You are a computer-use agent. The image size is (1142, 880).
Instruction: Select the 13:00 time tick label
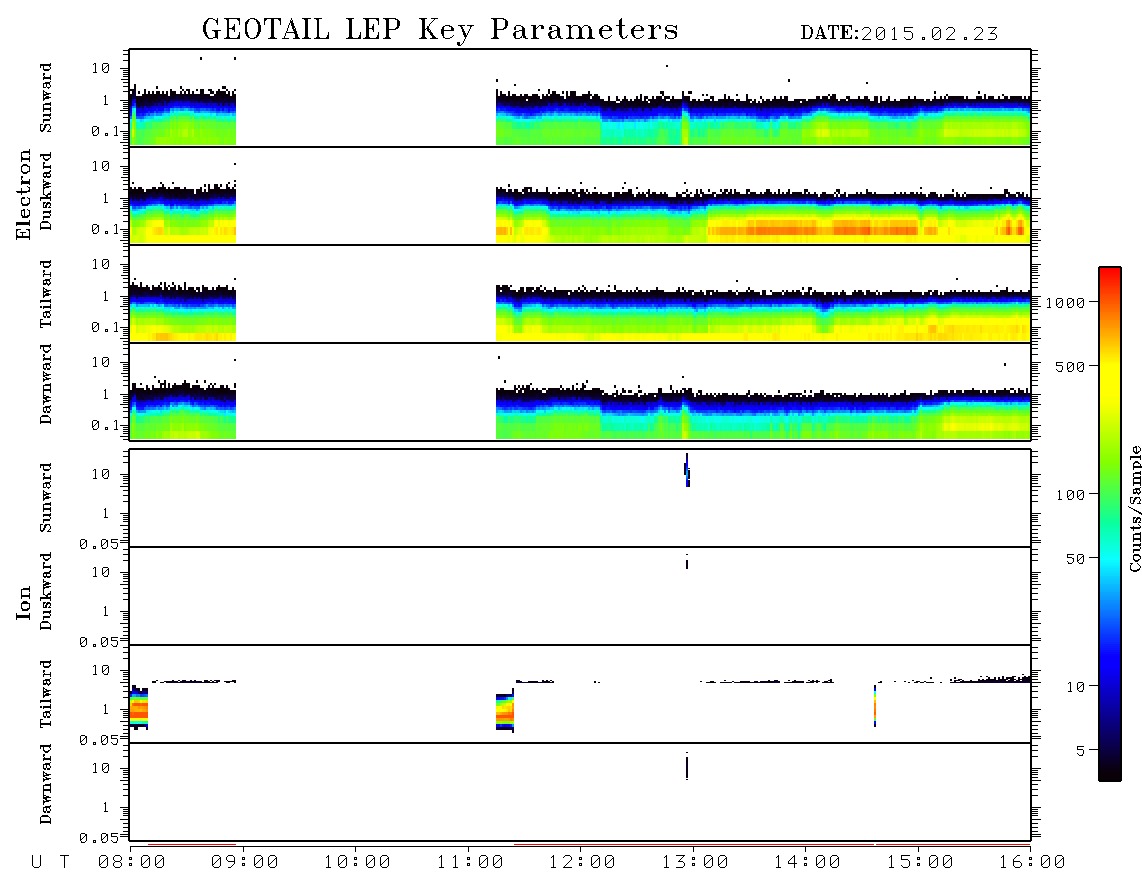tap(695, 863)
